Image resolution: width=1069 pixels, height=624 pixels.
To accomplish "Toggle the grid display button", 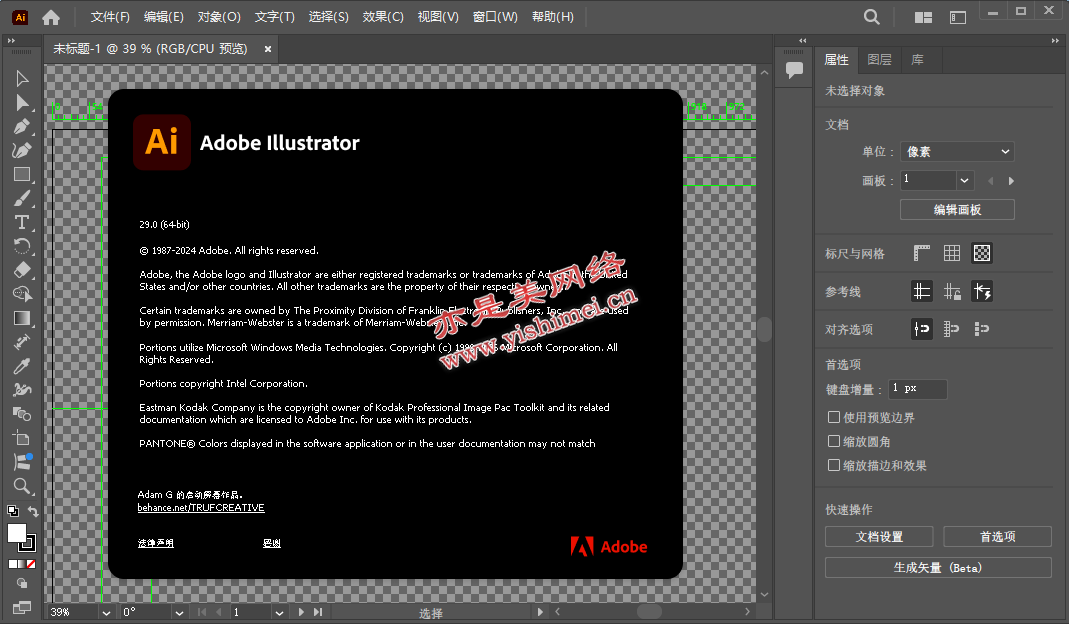I will 952,254.
